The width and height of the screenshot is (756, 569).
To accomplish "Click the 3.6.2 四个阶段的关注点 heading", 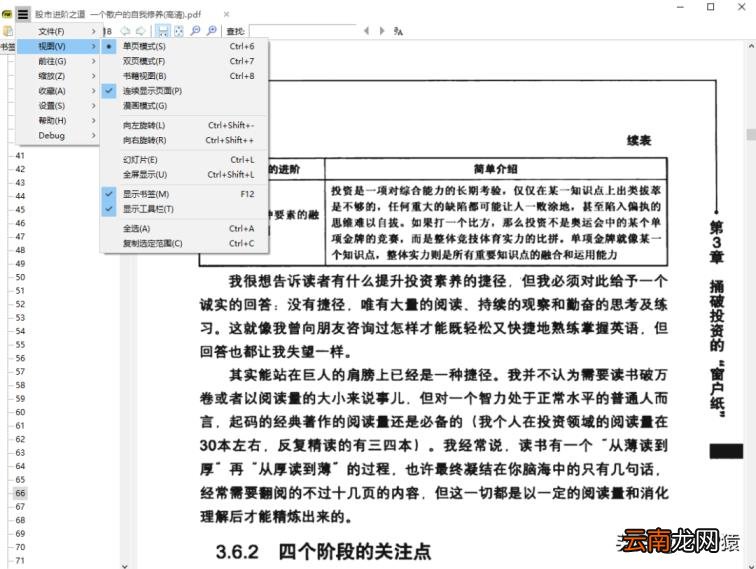I will click(323, 552).
